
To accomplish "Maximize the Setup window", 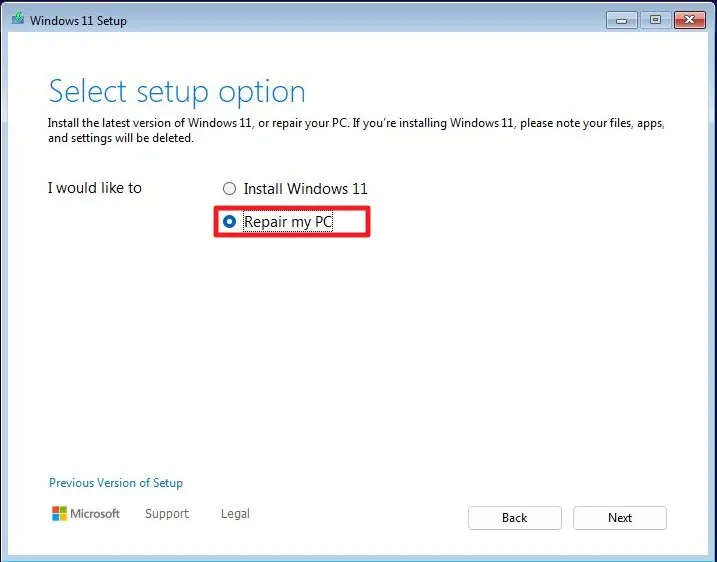I will coord(656,19).
